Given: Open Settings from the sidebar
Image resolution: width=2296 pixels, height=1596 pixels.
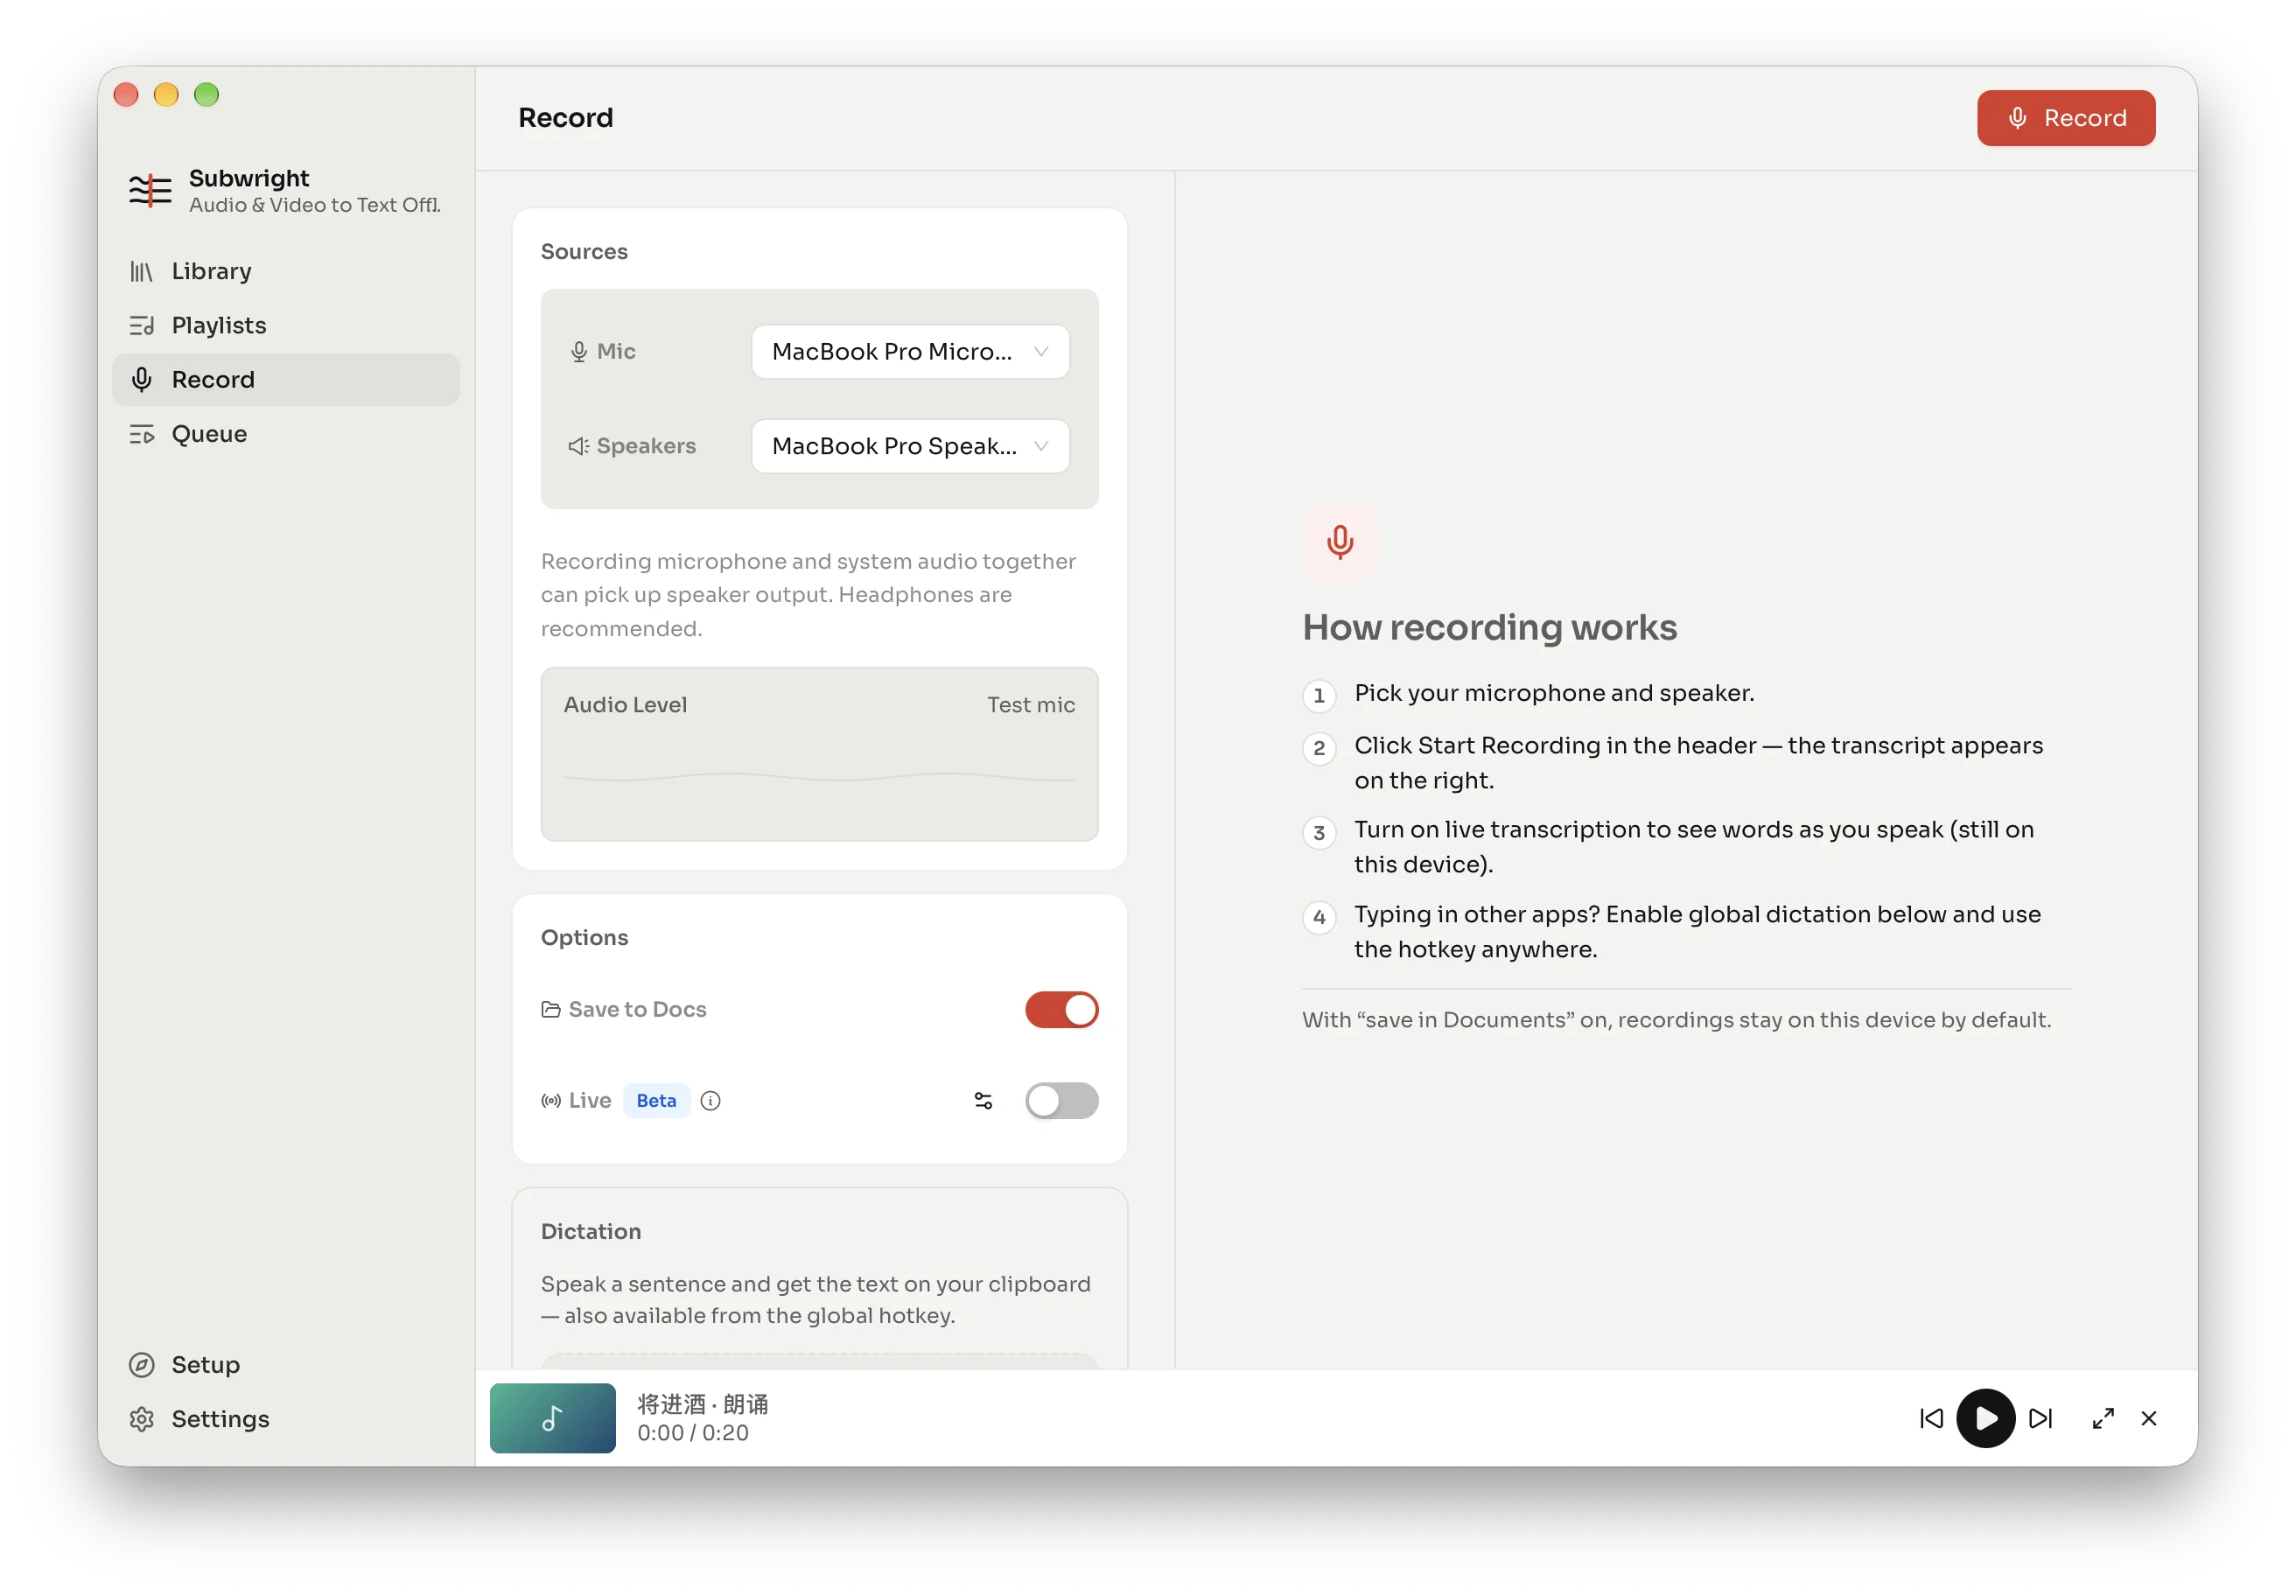Looking at the screenshot, I should tap(285, 1418).
